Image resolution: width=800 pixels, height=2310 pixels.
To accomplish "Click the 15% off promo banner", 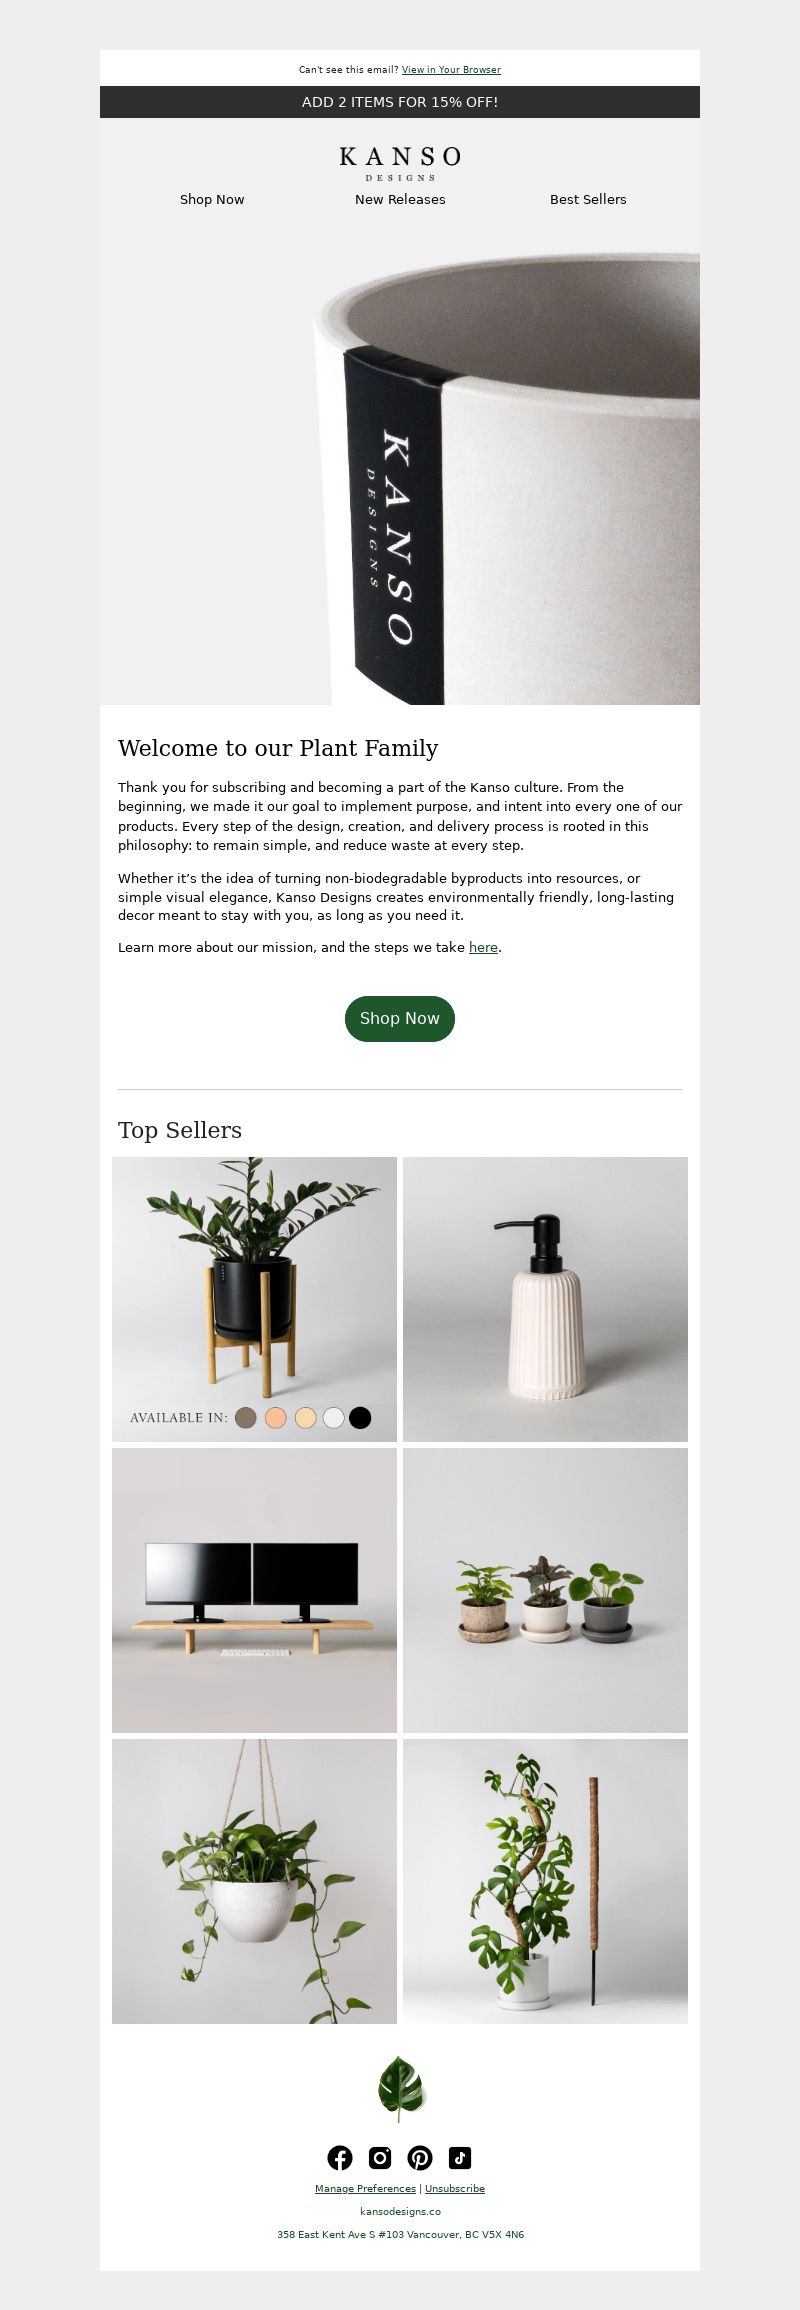I will tap(400, 102).
